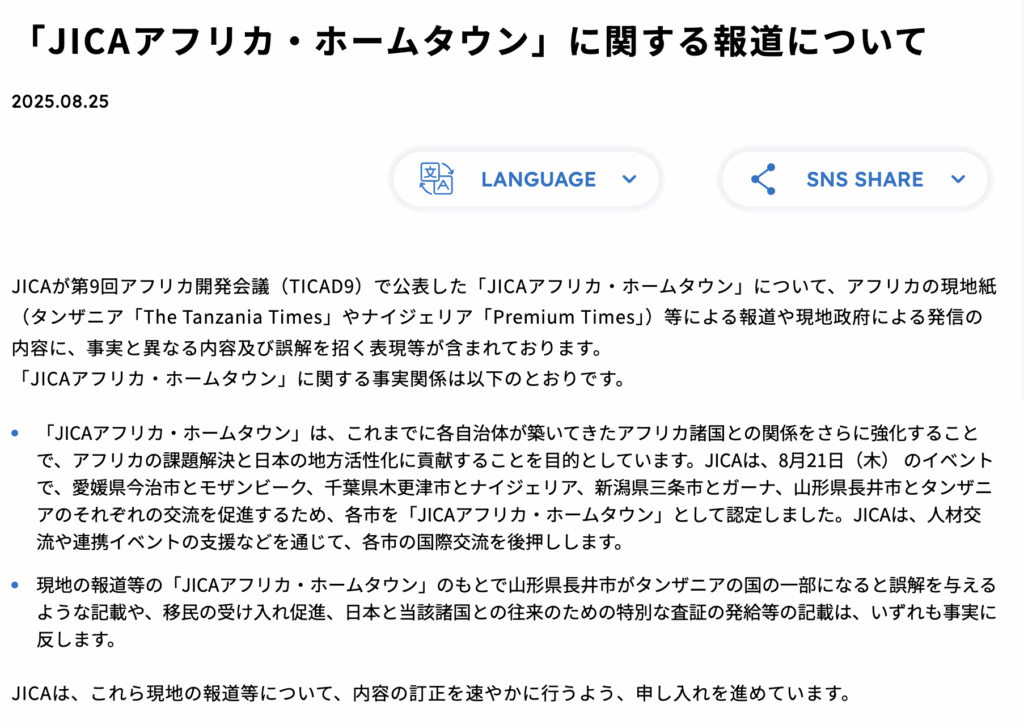Open the SNS SHARE menu

(864, 179)
